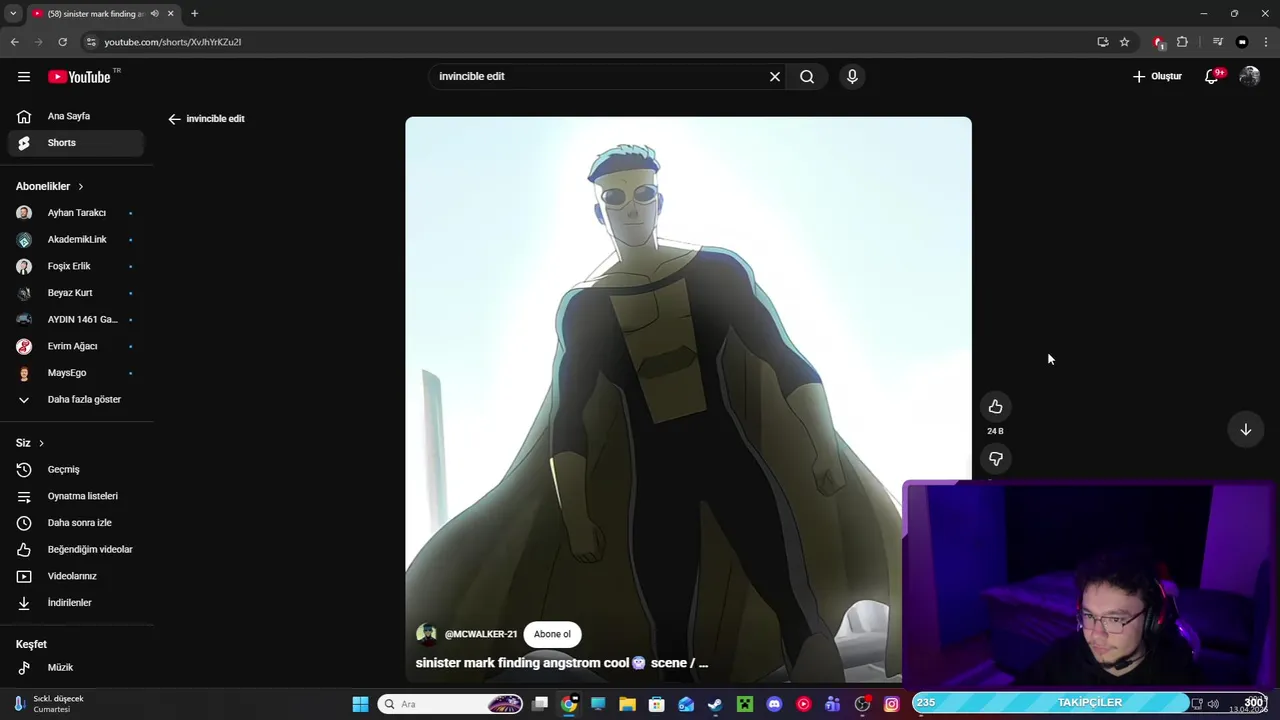The height and width of the screenshot is (720, 1280).
Task: Open Daha sonra izle
Action: (x=76, y=523)
